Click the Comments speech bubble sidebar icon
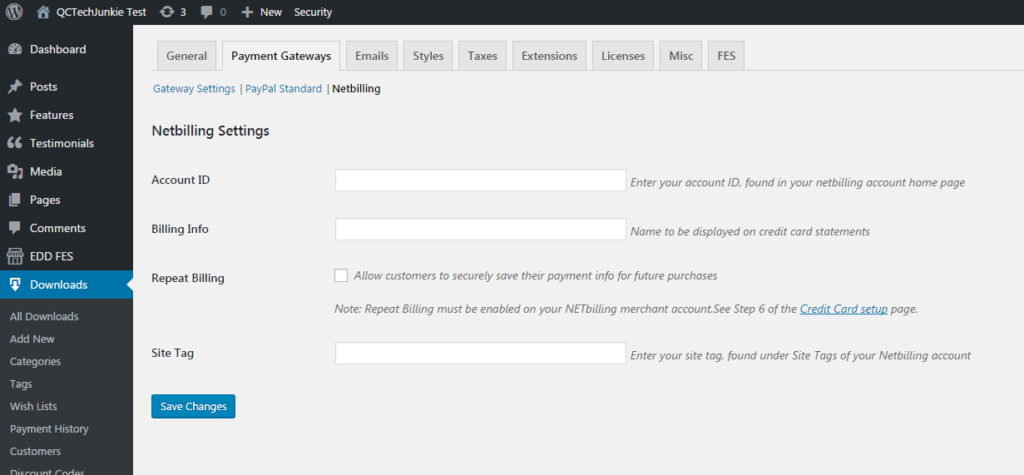This screenshot has height=475, width=1024. coord(15,228)
